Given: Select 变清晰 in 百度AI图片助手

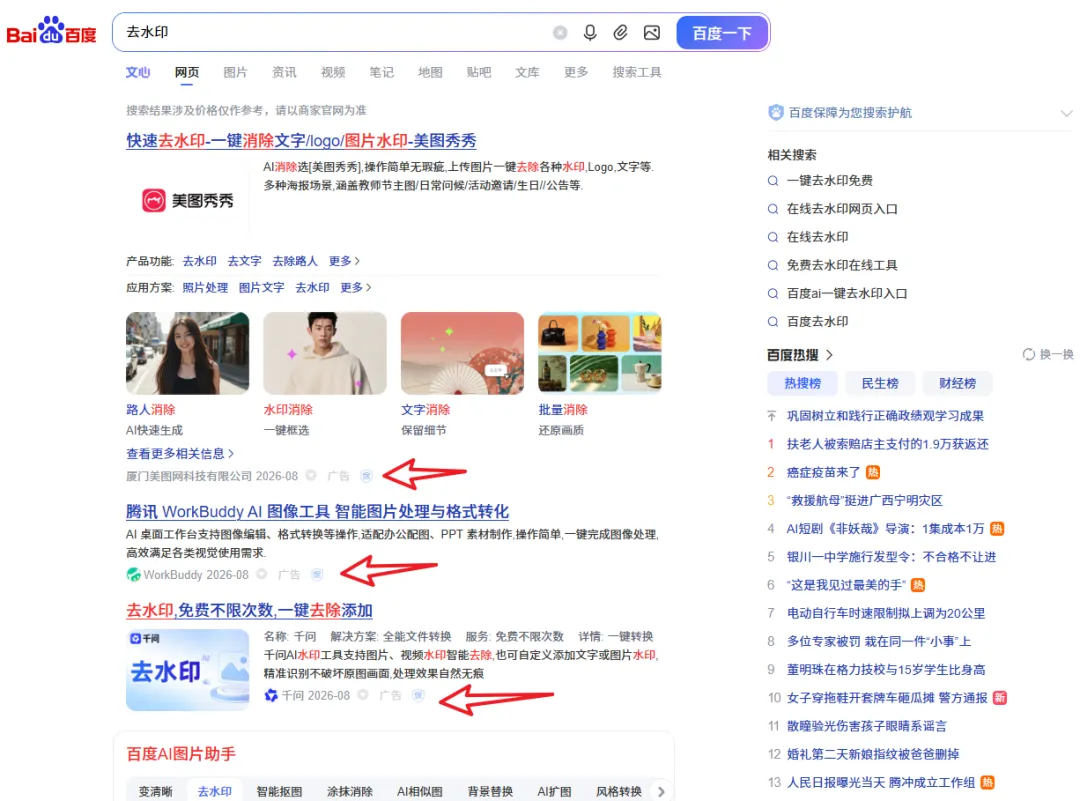Looking at the screenshot, I should 156,791.
